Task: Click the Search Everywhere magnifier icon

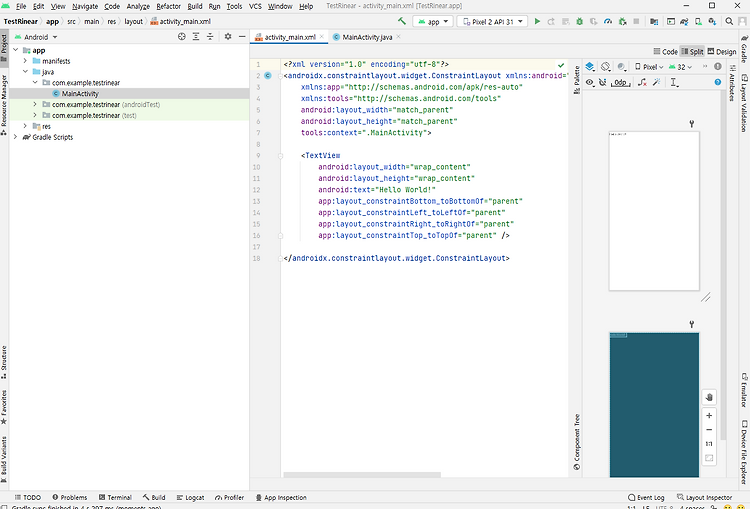Action: [729, 22]
